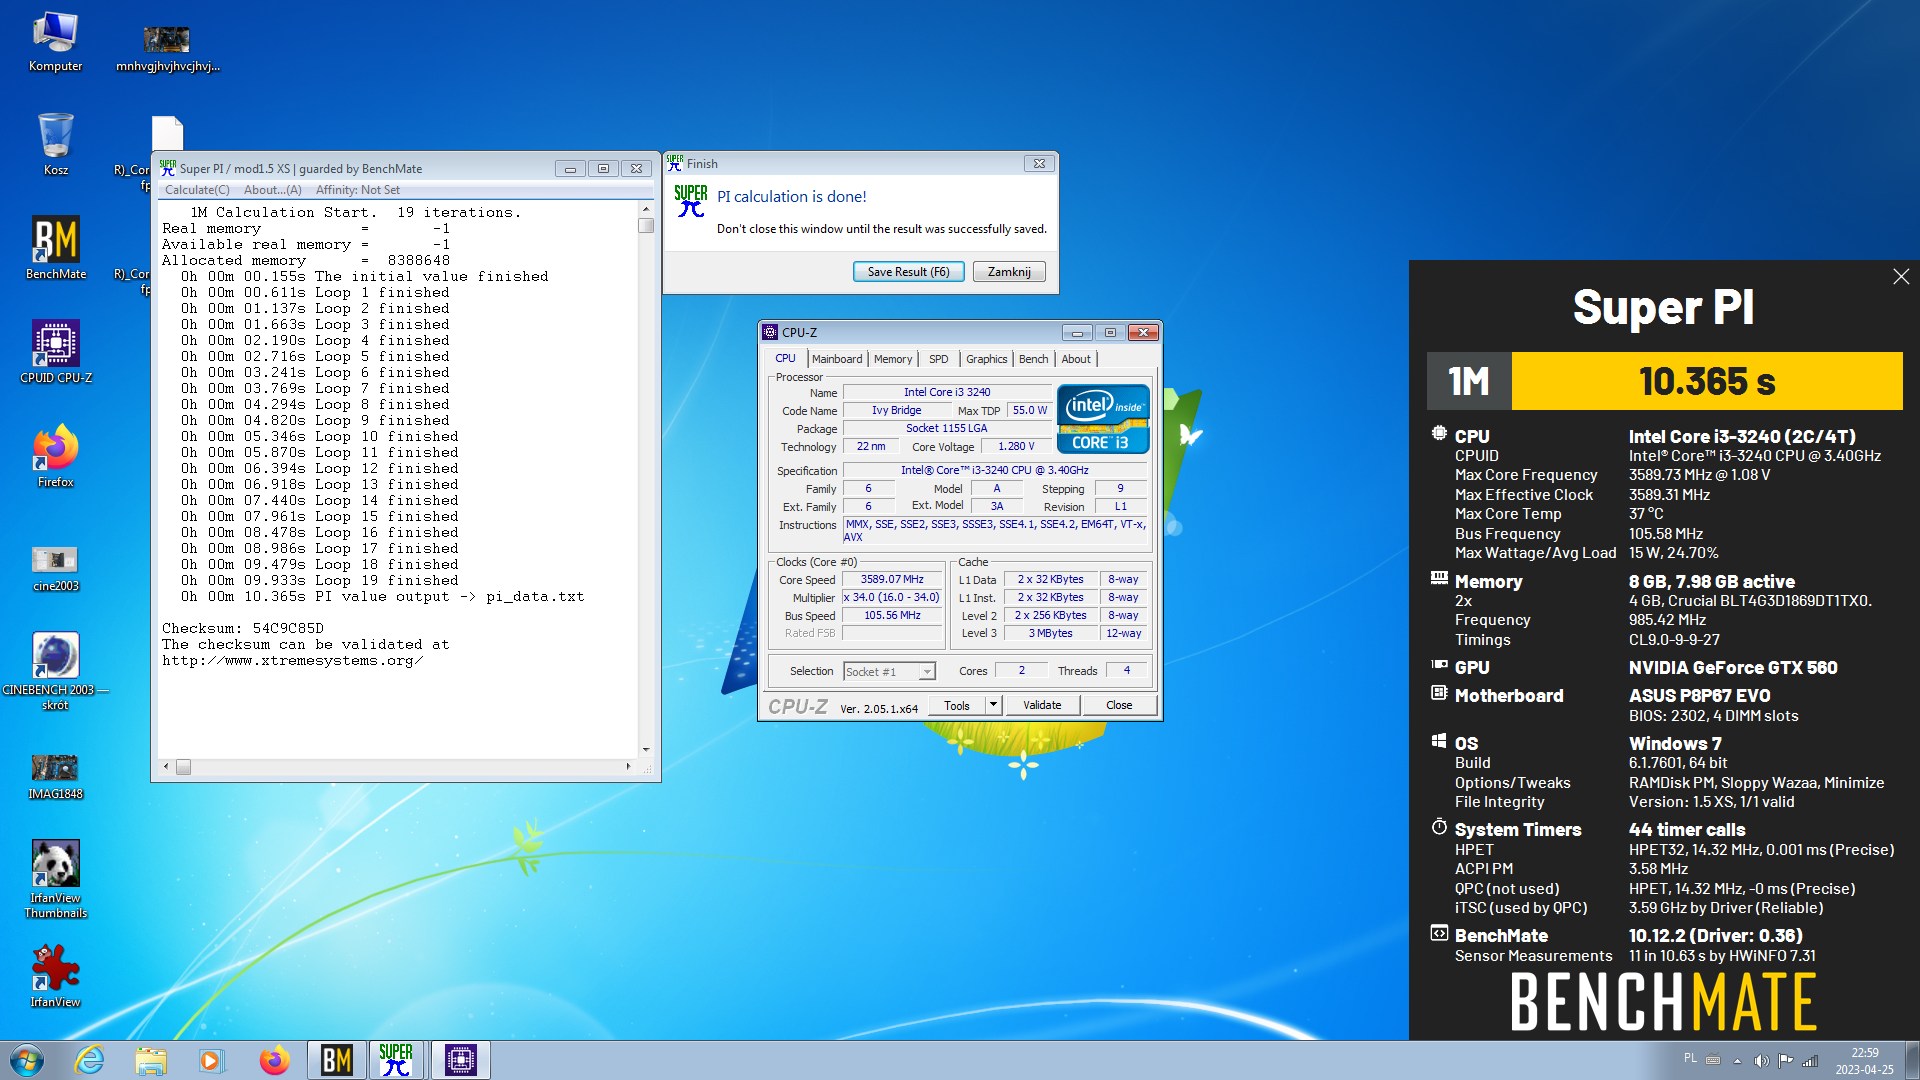The height and width of the screenshot is (1080, 1920).
Task: Click the Super PI horizontal scroll left arrow
Action: click(167, 767)
